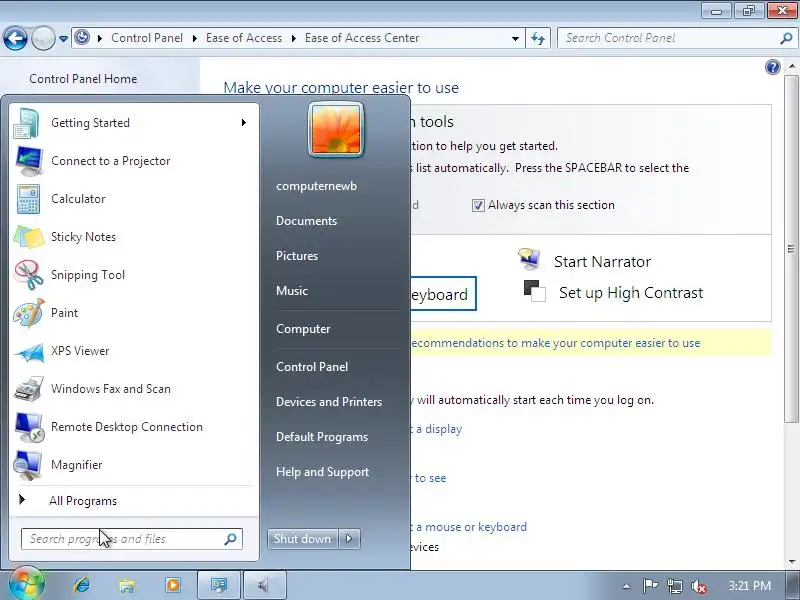Viewport: 800px width, 600px height.
Task: Click the Shut down button
Action: (303, 539)
